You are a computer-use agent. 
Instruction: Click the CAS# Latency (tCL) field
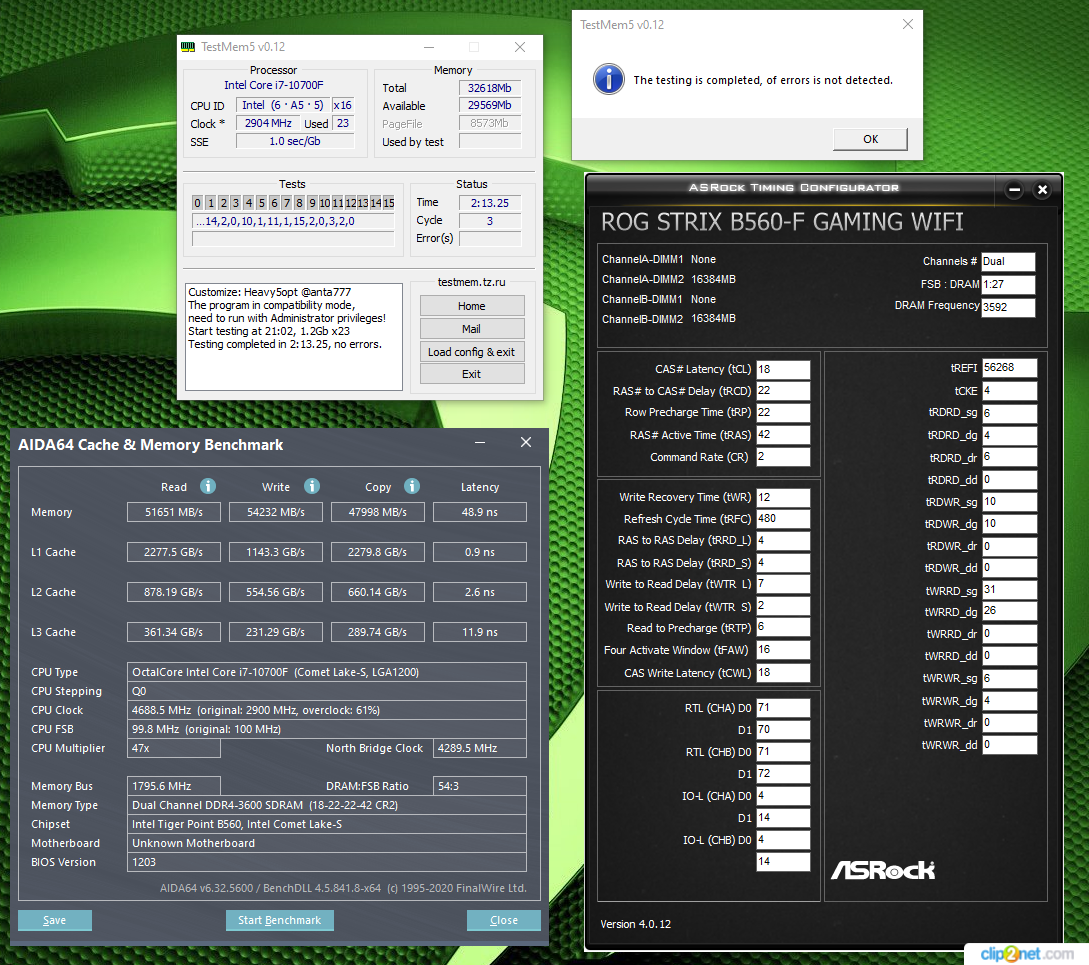(x=783, y=369)
